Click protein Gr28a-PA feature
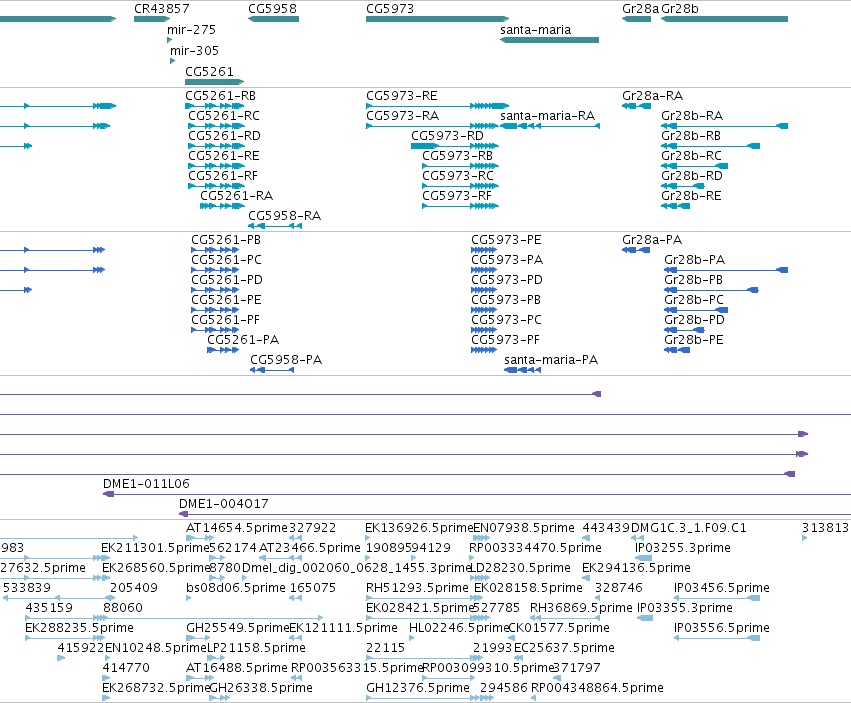Screen dimensions: 851x703 (636, 250)
